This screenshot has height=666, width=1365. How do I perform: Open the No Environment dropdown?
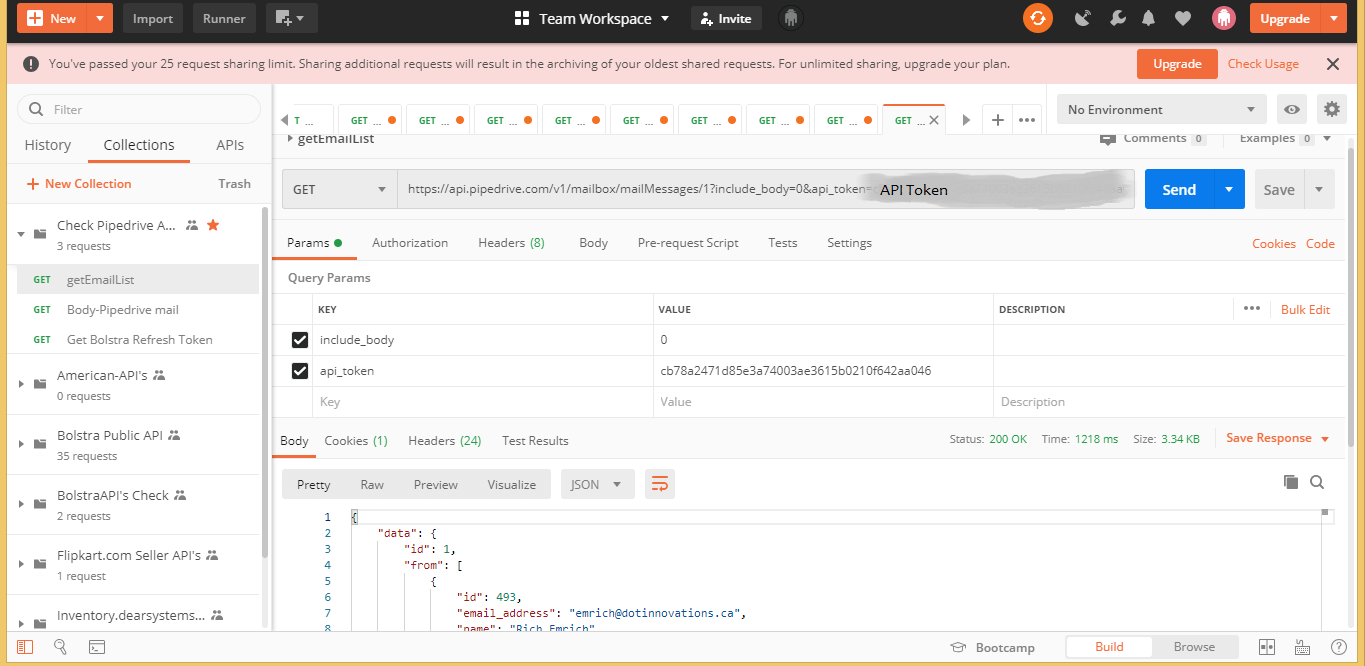click(1160, 109)
